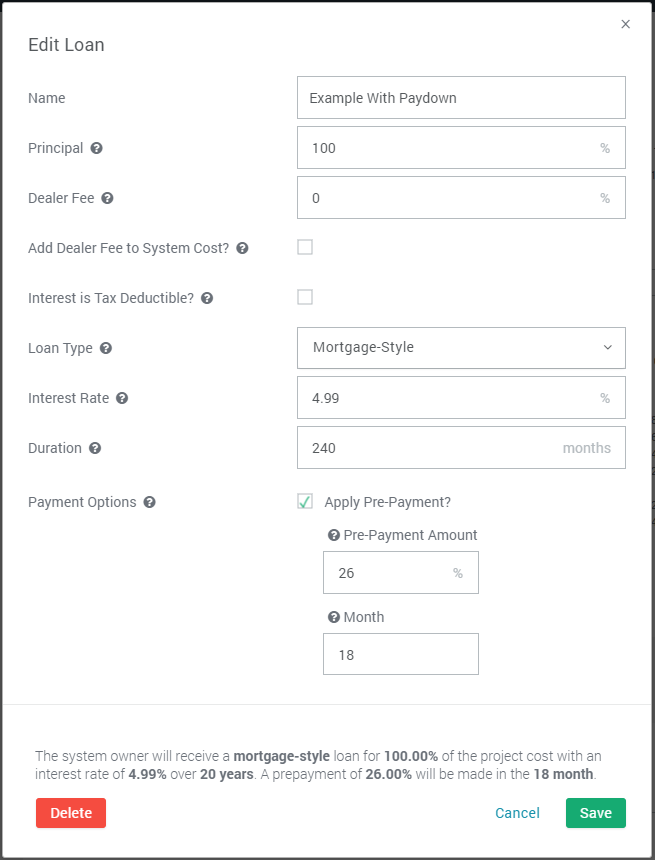Click the Payment Options help icon
The height and width of the screenshot is (860, 655).
pos(149,502)
